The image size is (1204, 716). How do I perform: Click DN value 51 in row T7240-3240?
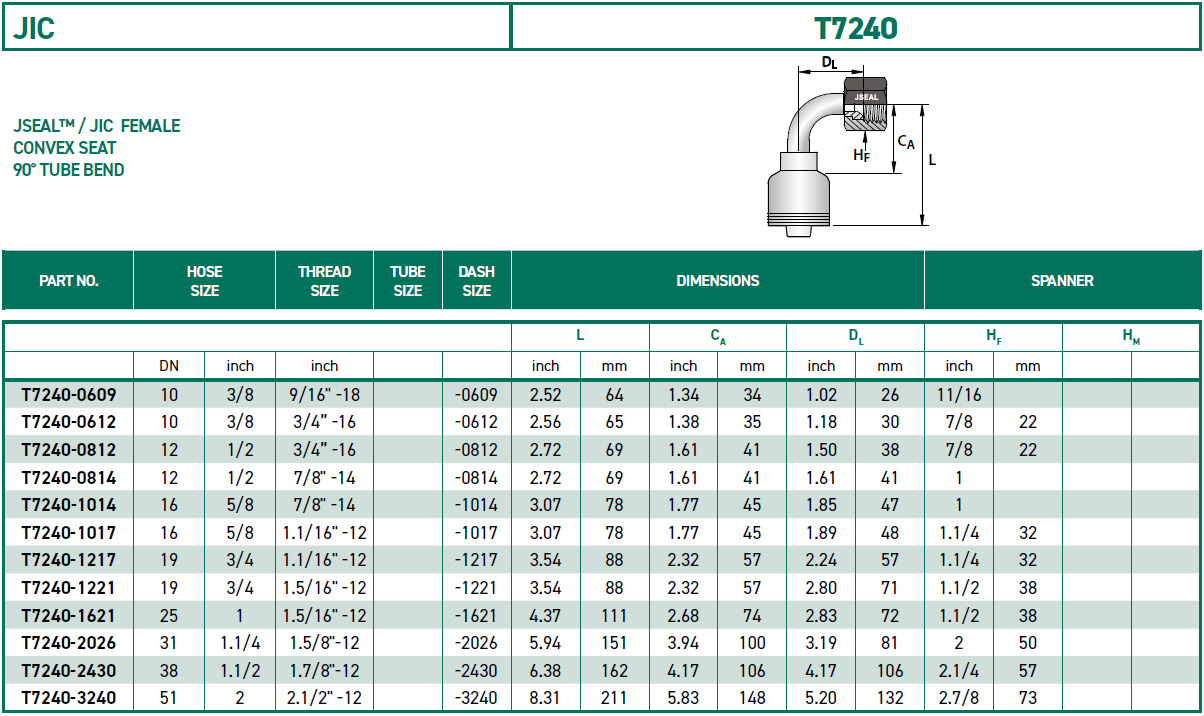(x=169, y=698)
